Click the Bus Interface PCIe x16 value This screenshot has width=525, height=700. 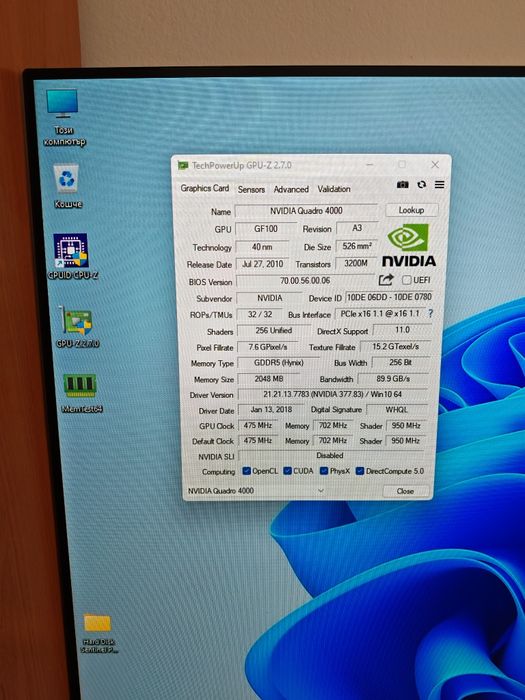tap(380, 314)
